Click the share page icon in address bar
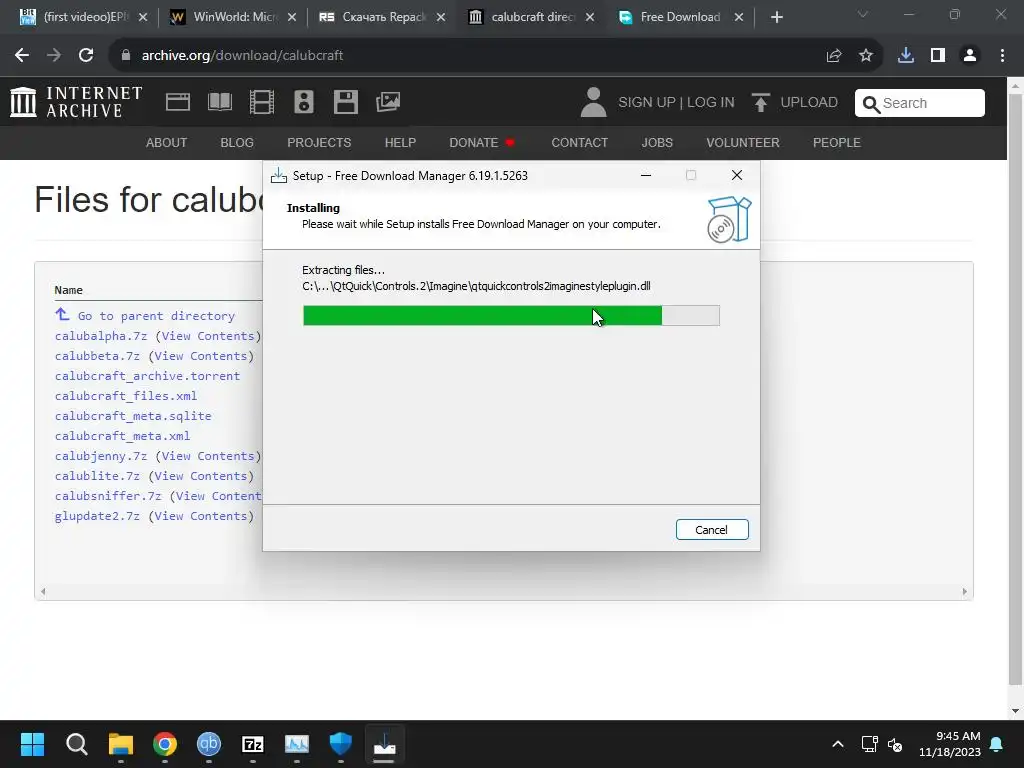Screen dimensions: 1024x768 coord(834,56)
